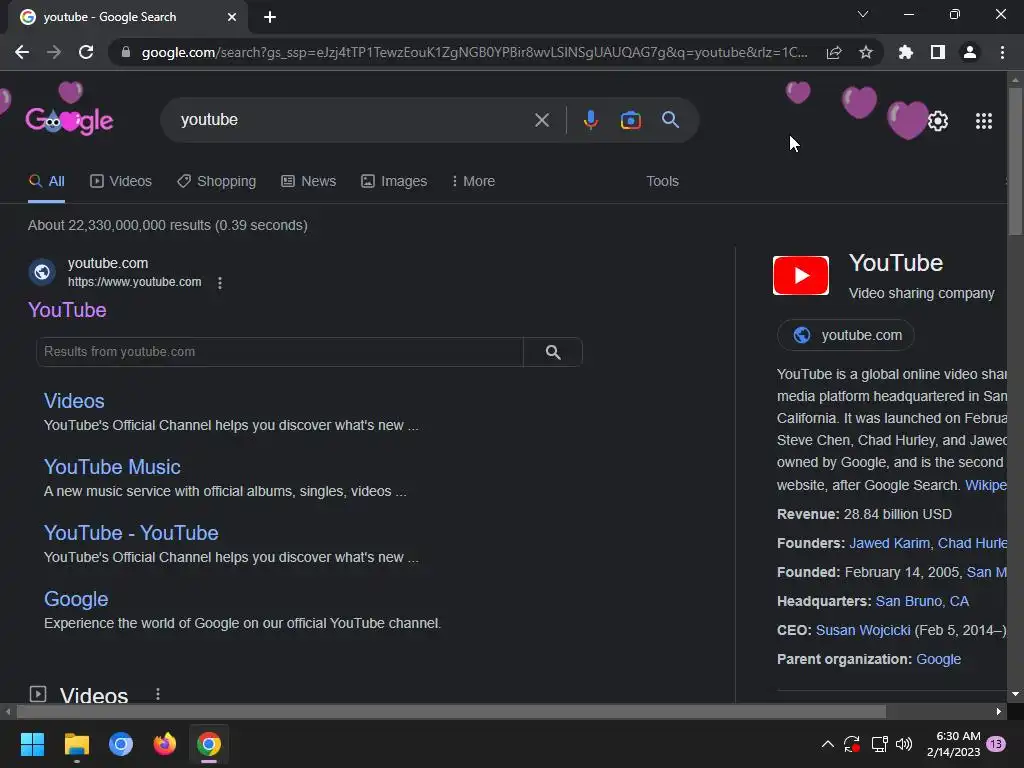The width and height of the screenshot is (1024, 768).
Task: Click the vertical scrollbar down arrow
Action: click(1015, 694)
